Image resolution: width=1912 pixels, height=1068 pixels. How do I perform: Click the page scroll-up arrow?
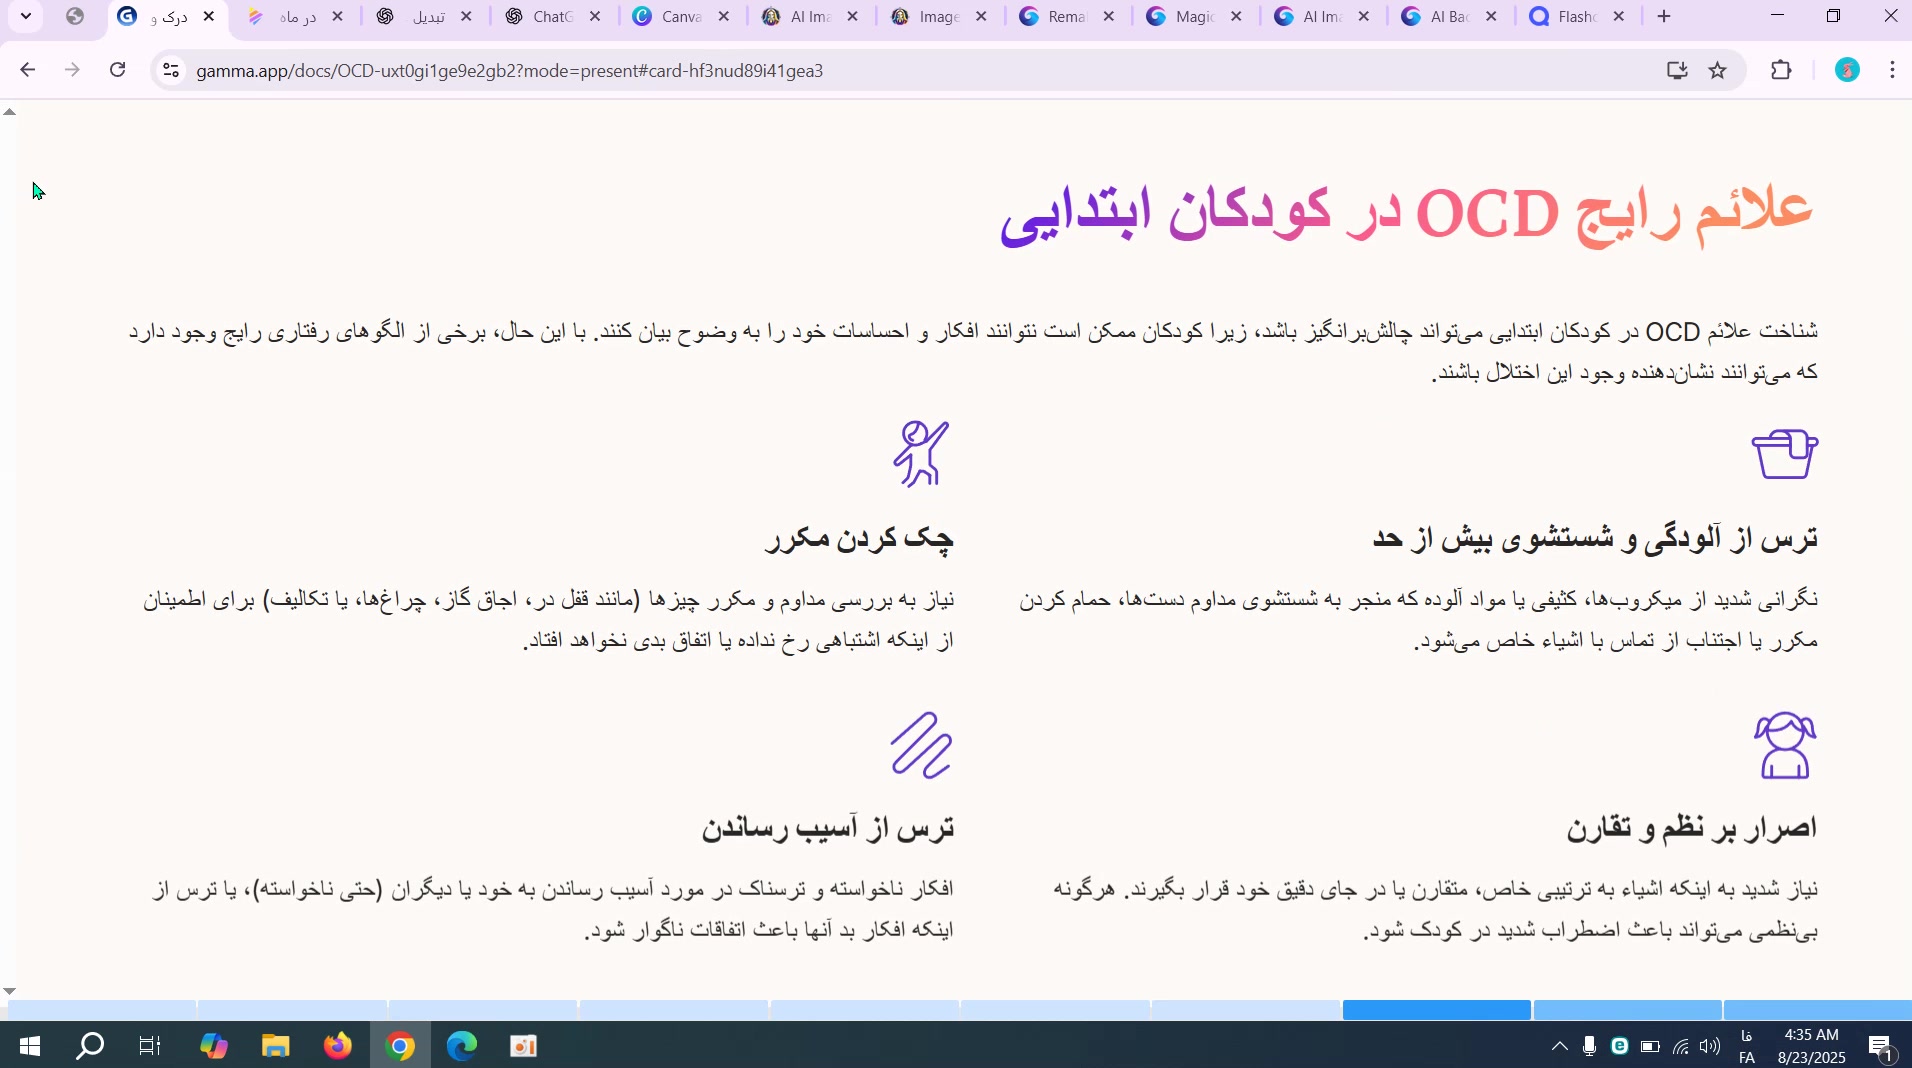[x=10, y=113]
